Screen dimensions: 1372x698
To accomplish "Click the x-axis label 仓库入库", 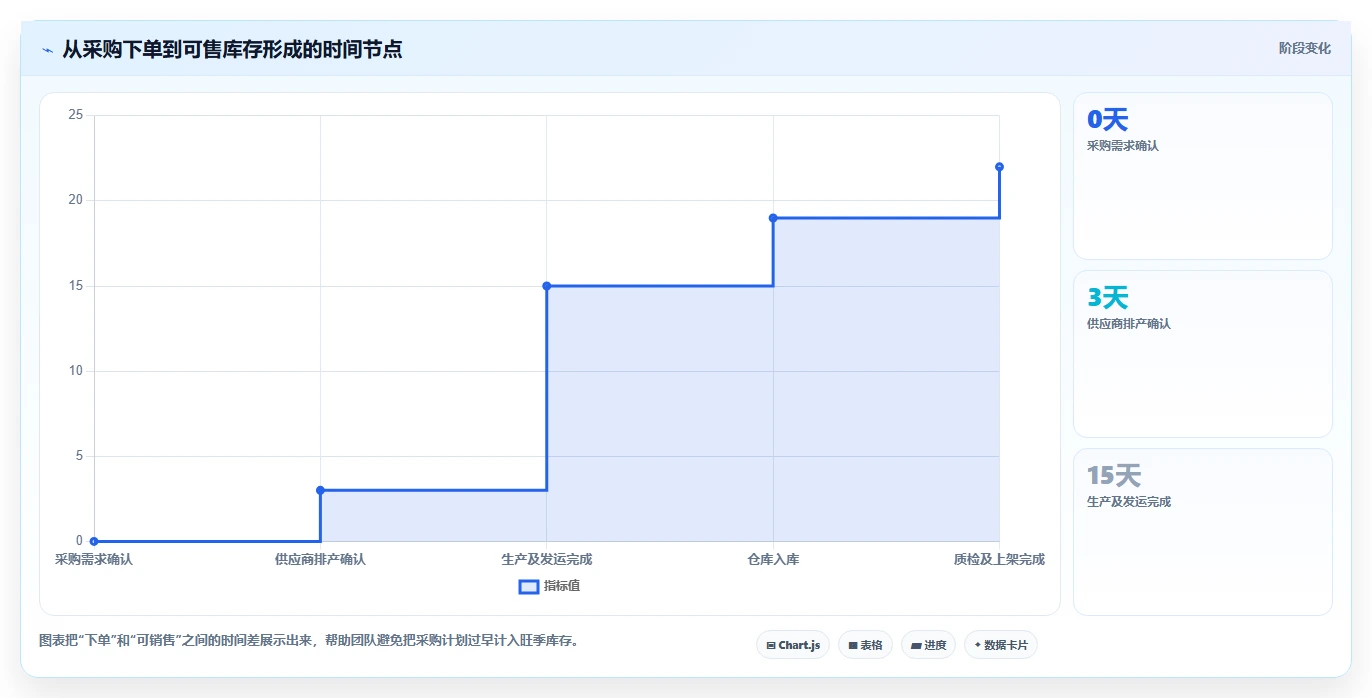I will click(773, 559).
